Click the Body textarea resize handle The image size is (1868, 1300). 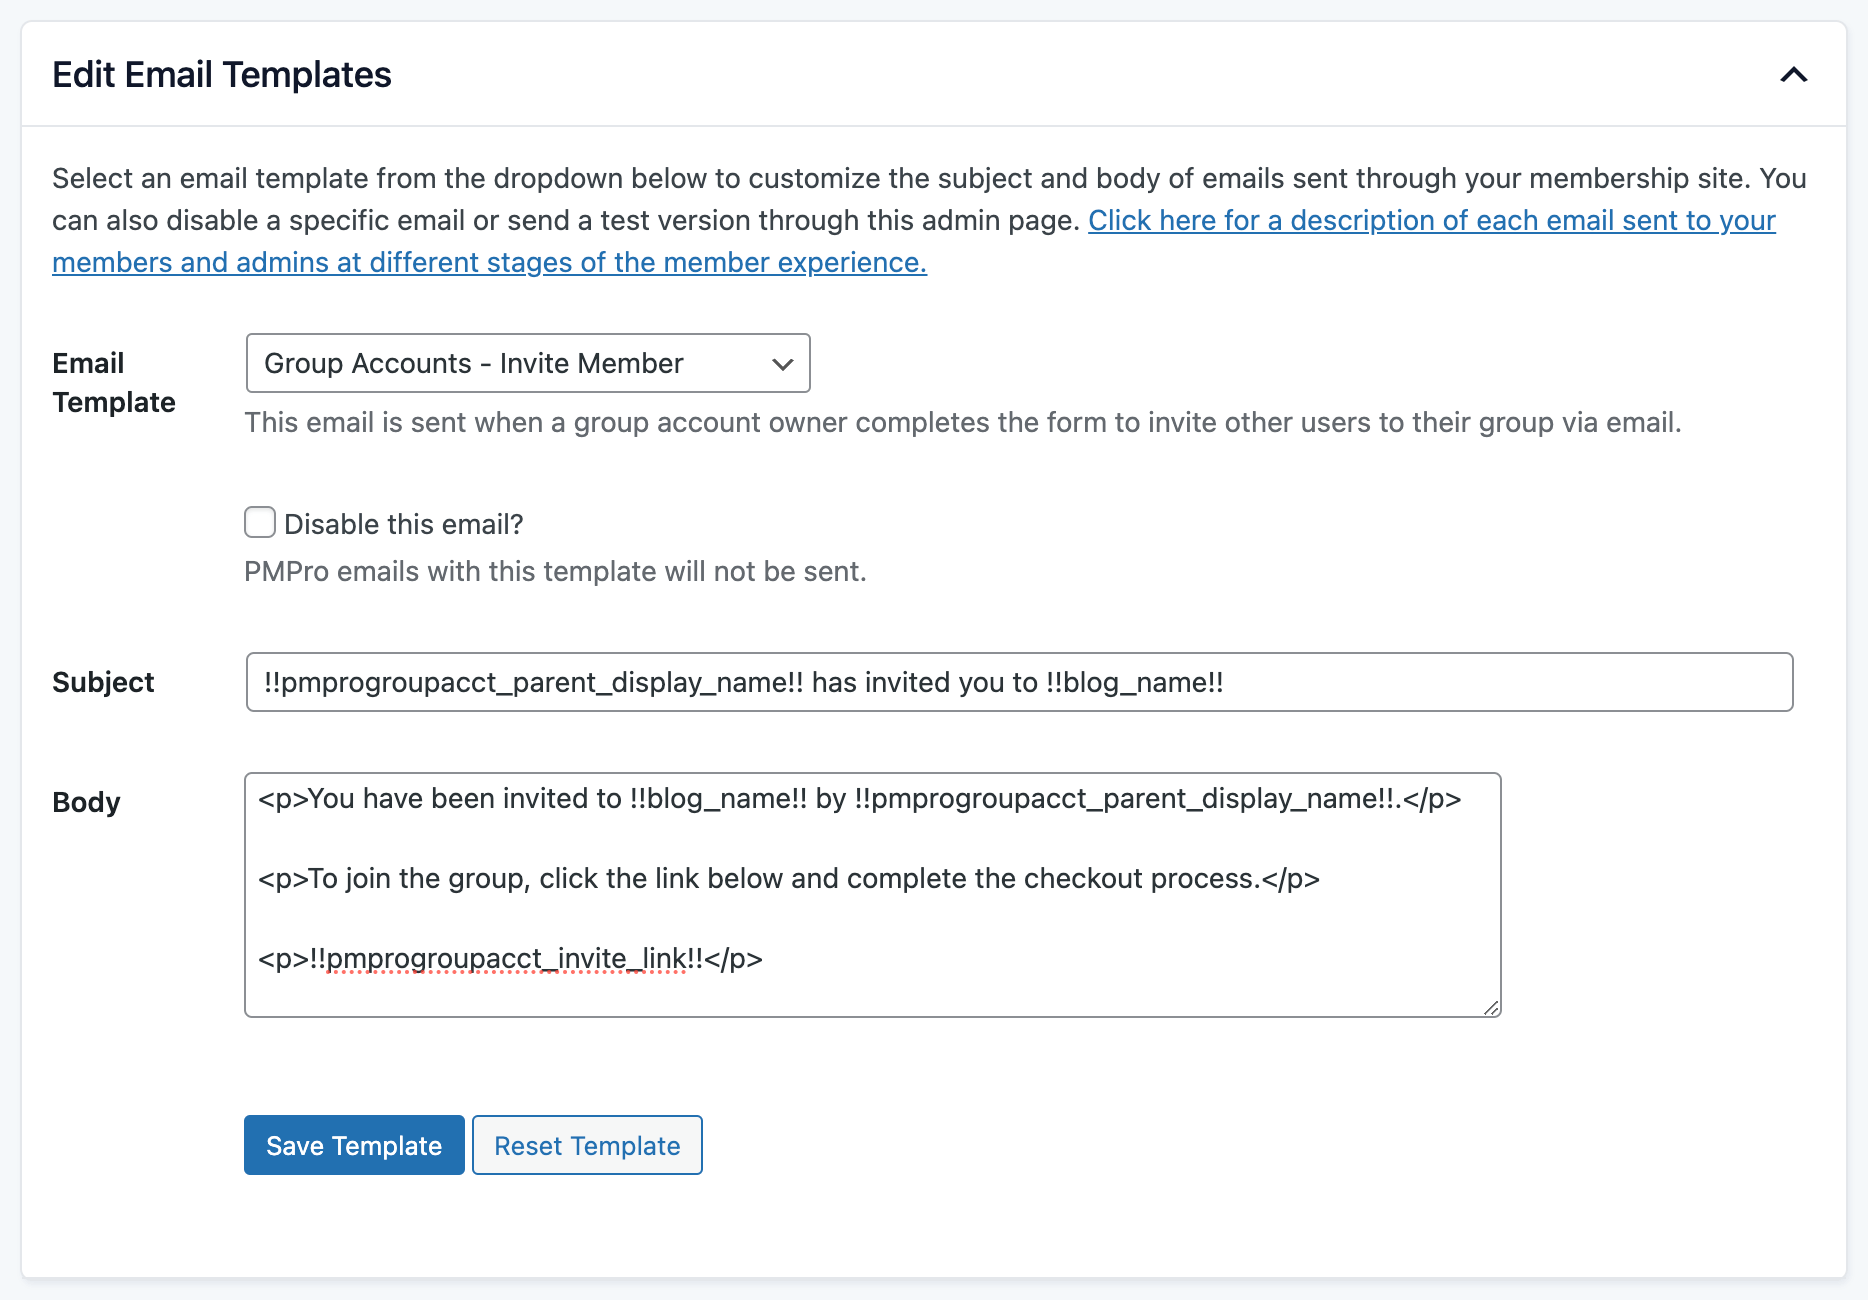[1492, 1008]
